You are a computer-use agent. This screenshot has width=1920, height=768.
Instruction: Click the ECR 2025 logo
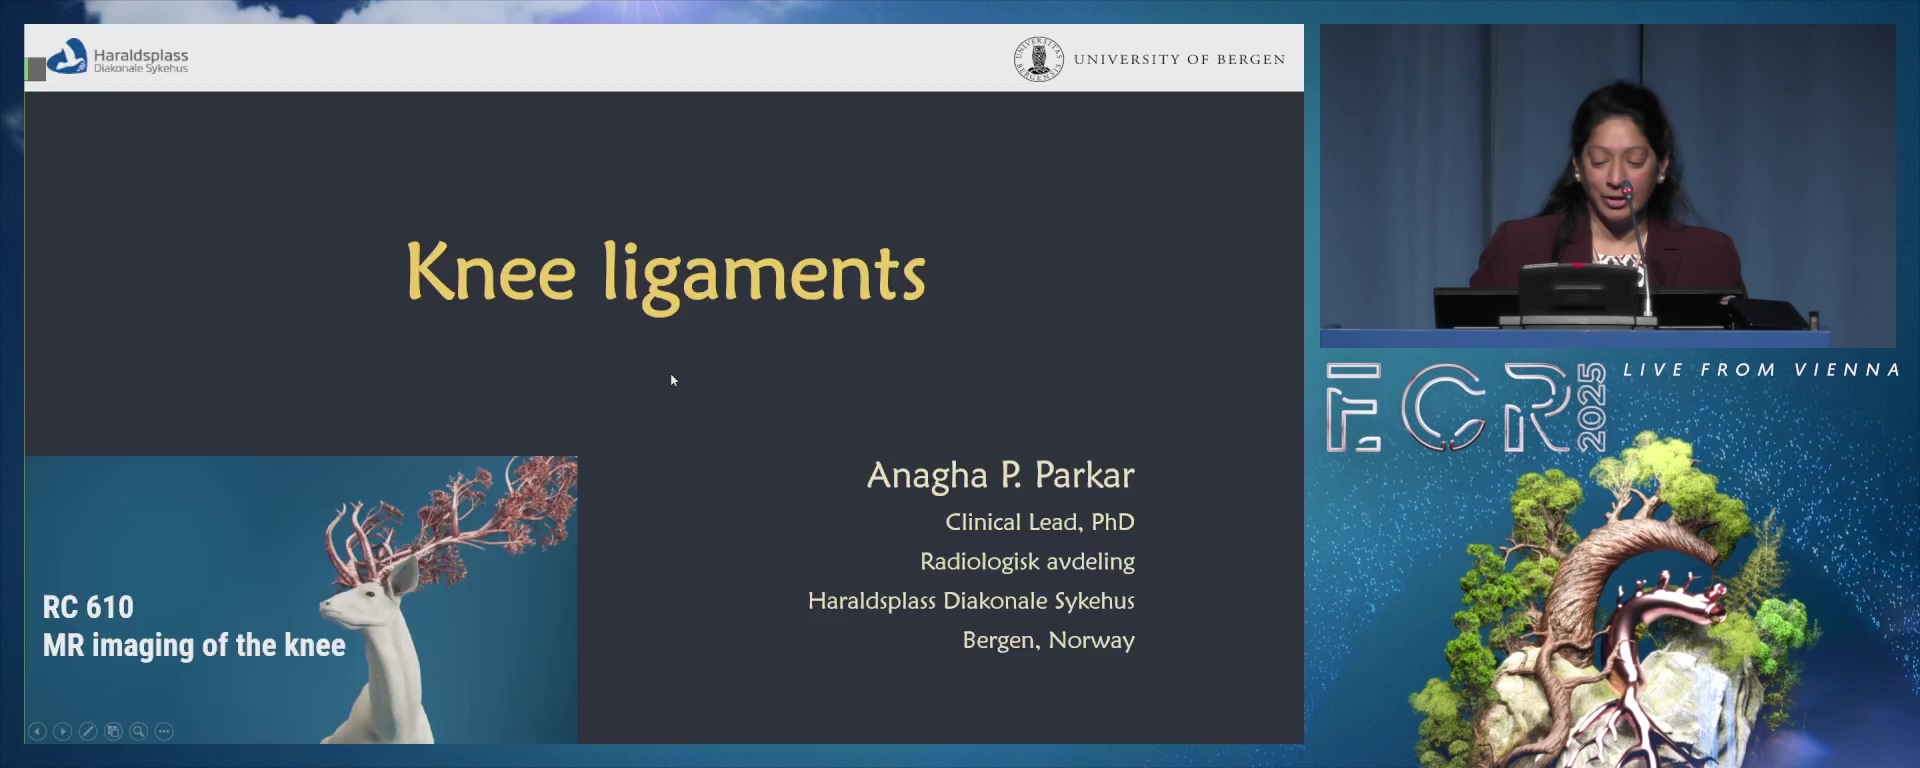(x=1465, y=407)
